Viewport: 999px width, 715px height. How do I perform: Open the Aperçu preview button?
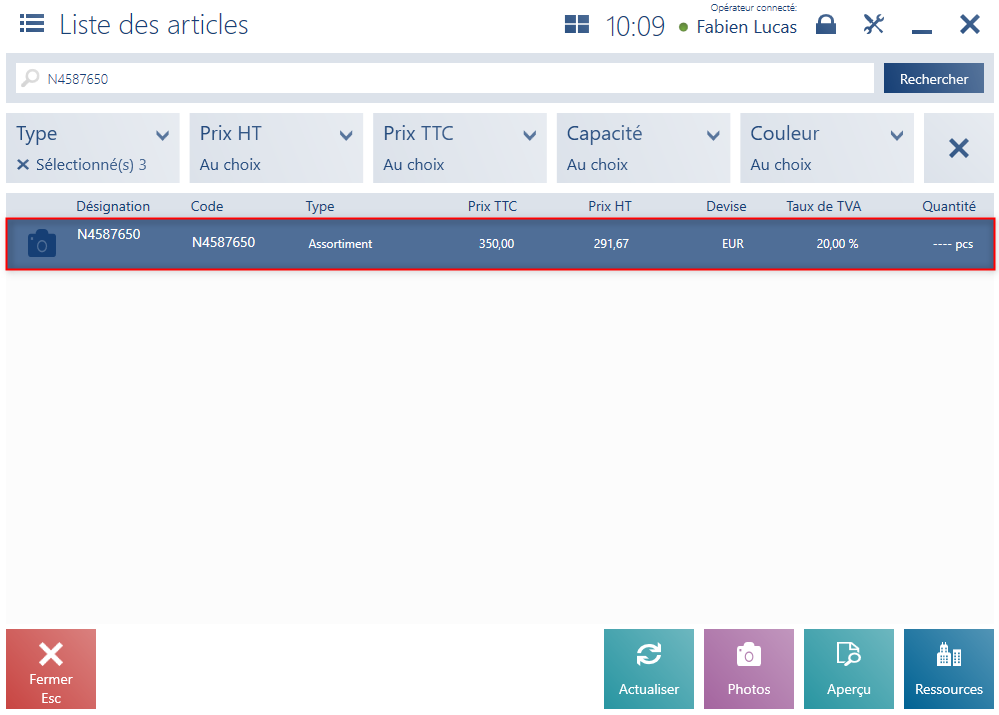(849, 669)
